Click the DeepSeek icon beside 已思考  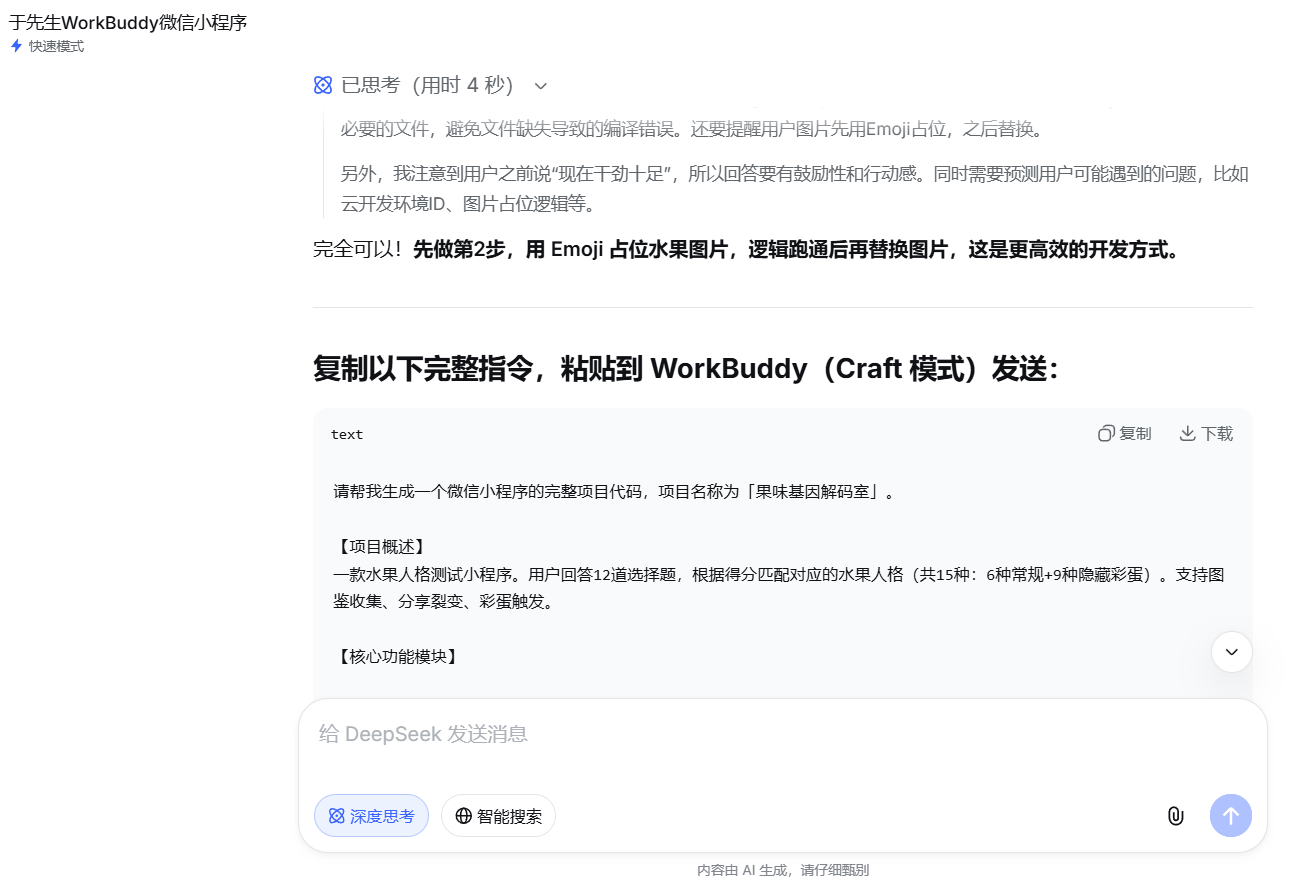coord(323,86)
